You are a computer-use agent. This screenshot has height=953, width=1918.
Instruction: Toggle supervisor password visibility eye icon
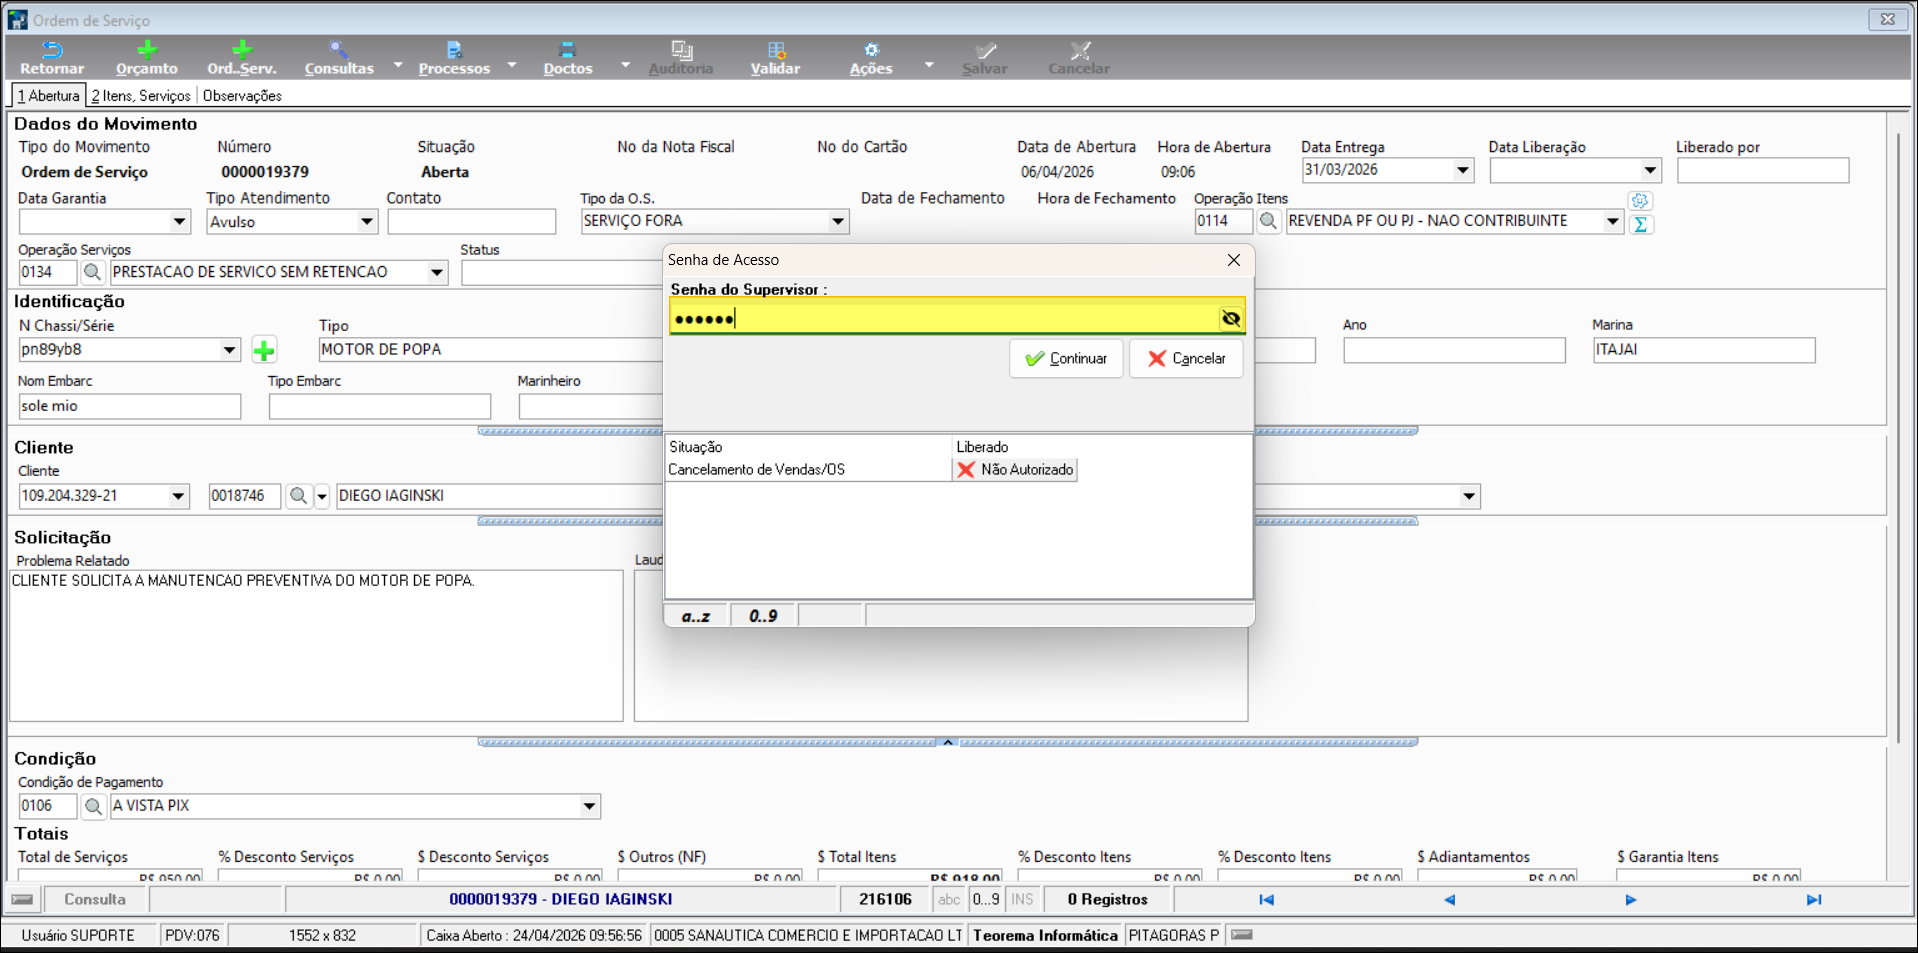[1231, 319]
